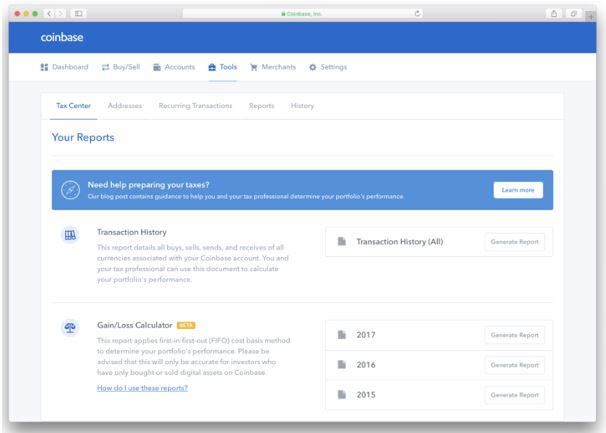Open the History tab
Viewport: 606px width, 433px height.
coord(302,106)
